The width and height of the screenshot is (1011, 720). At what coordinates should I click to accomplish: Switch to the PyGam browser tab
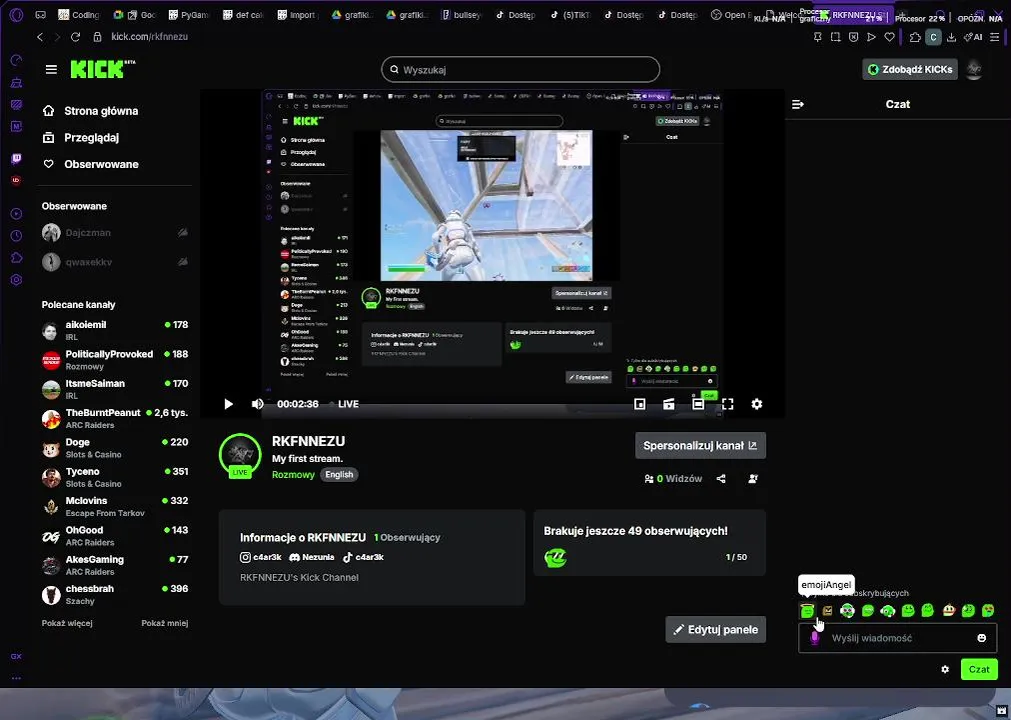click(188, 15)
